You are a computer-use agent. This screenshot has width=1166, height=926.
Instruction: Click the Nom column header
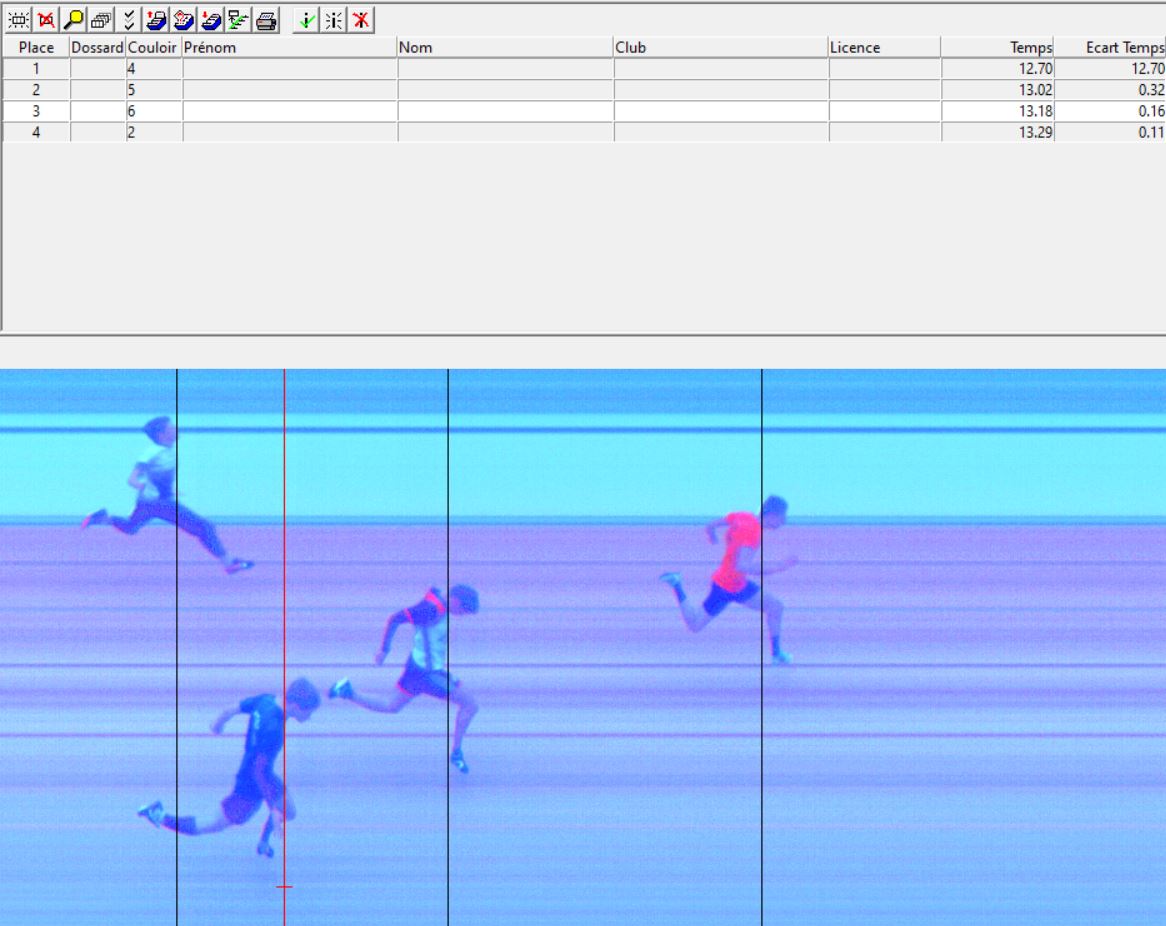(505, 48)
